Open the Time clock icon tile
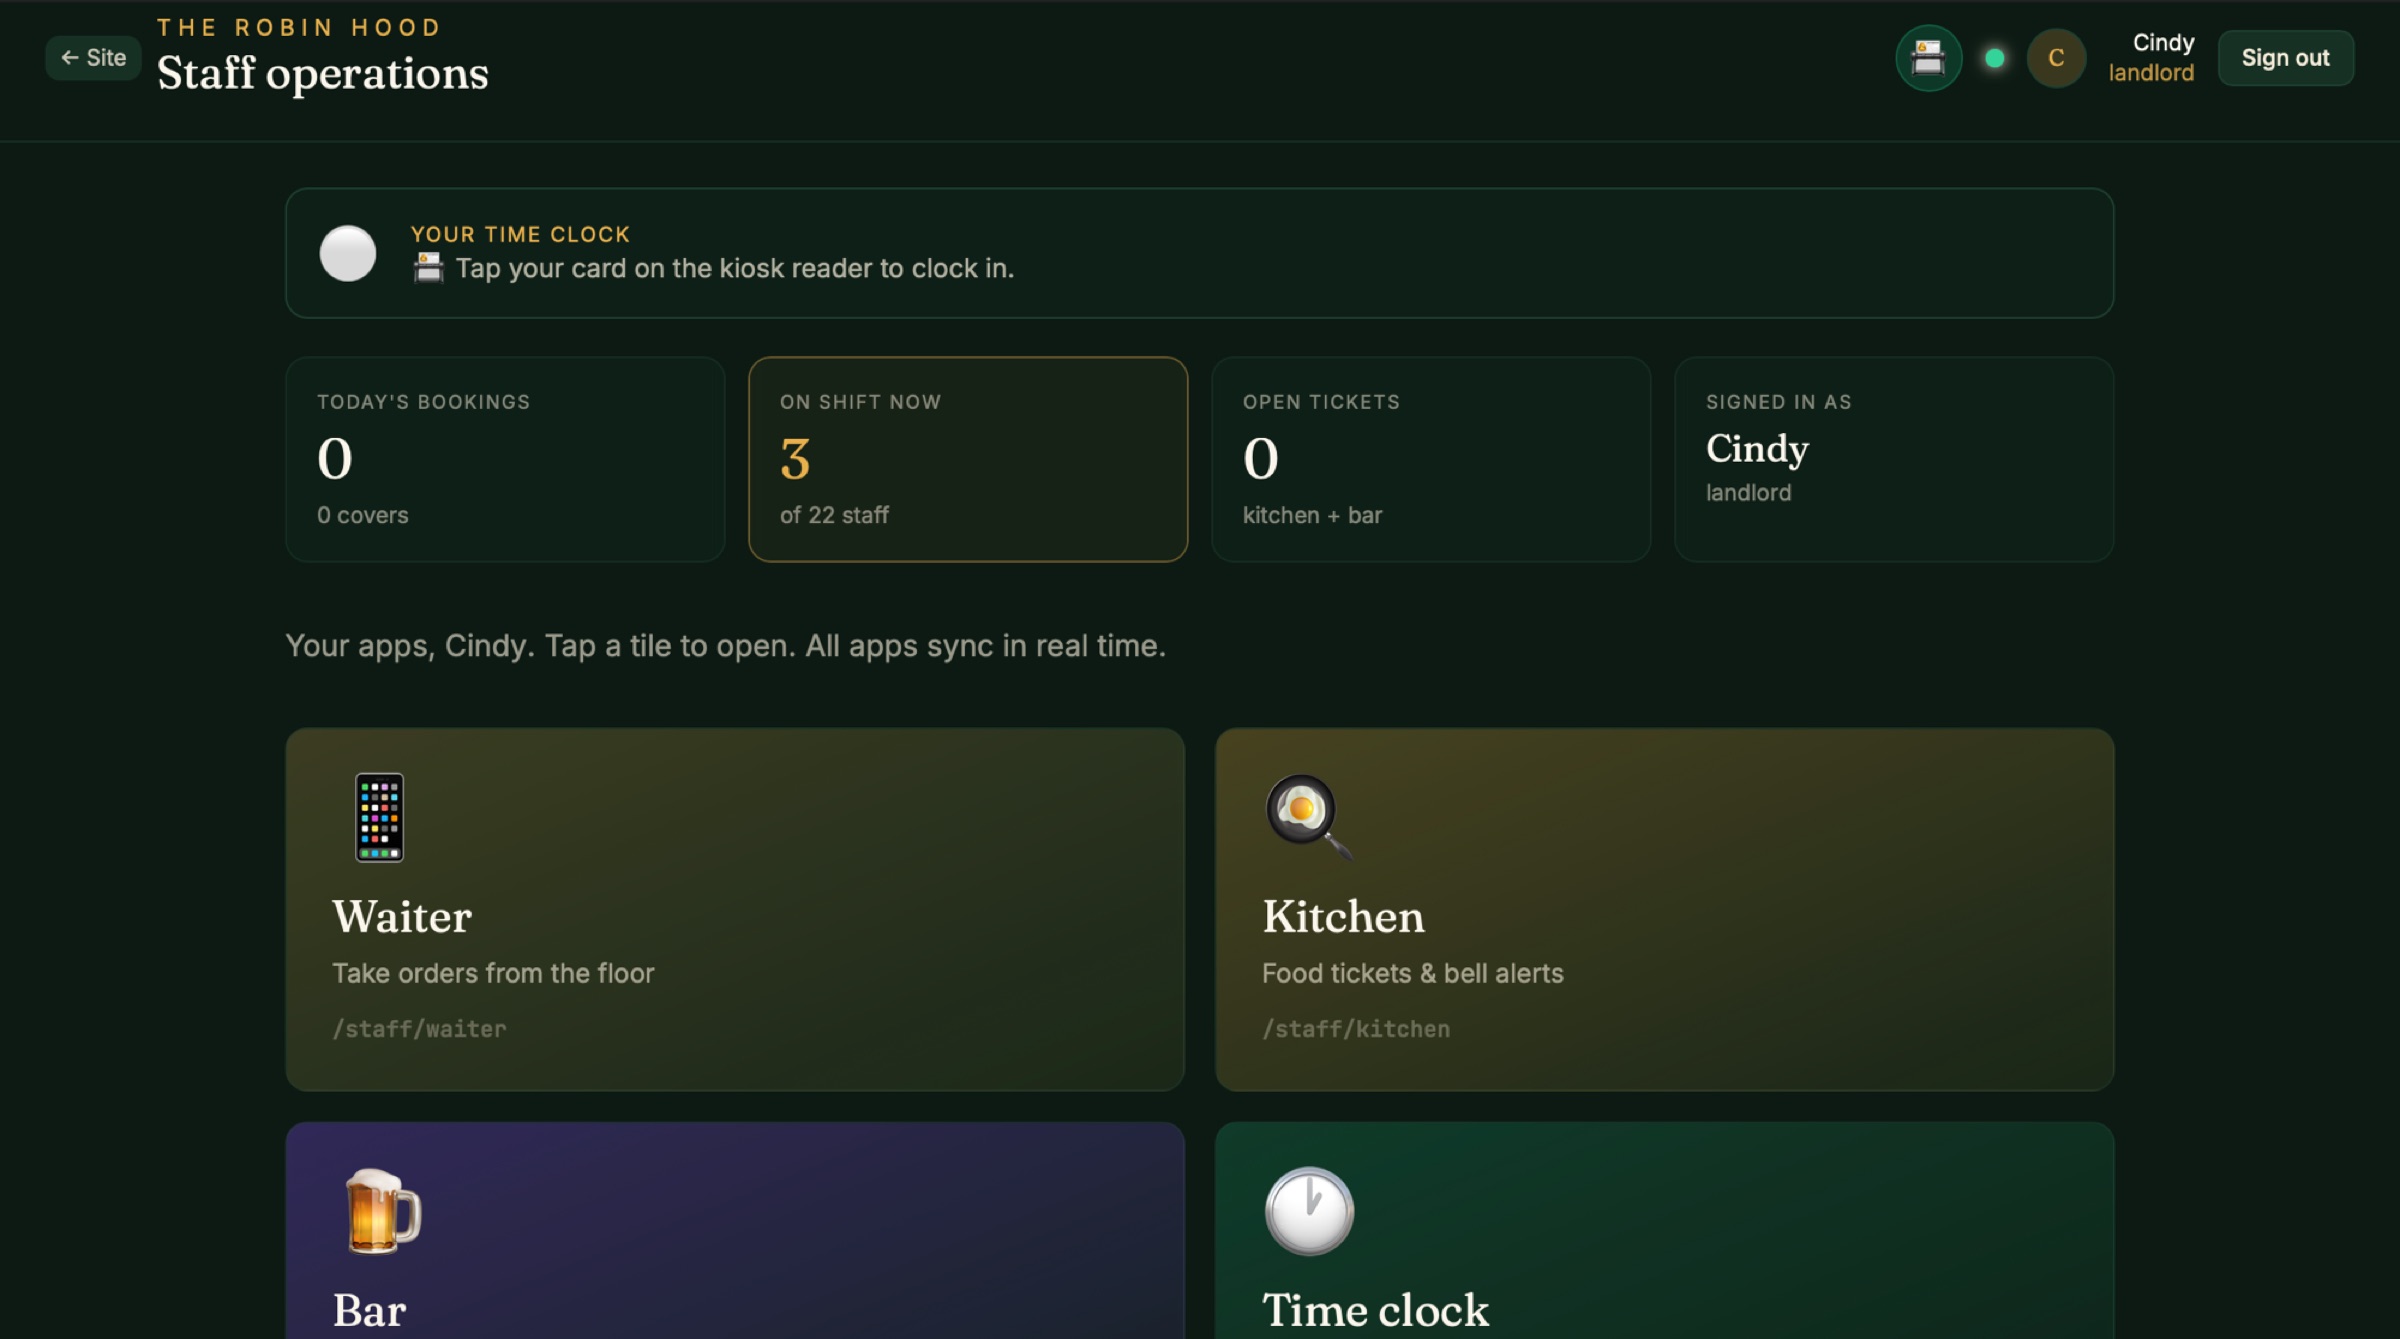Viewport: 2400px width, 1339px height. (1309, 1210)
